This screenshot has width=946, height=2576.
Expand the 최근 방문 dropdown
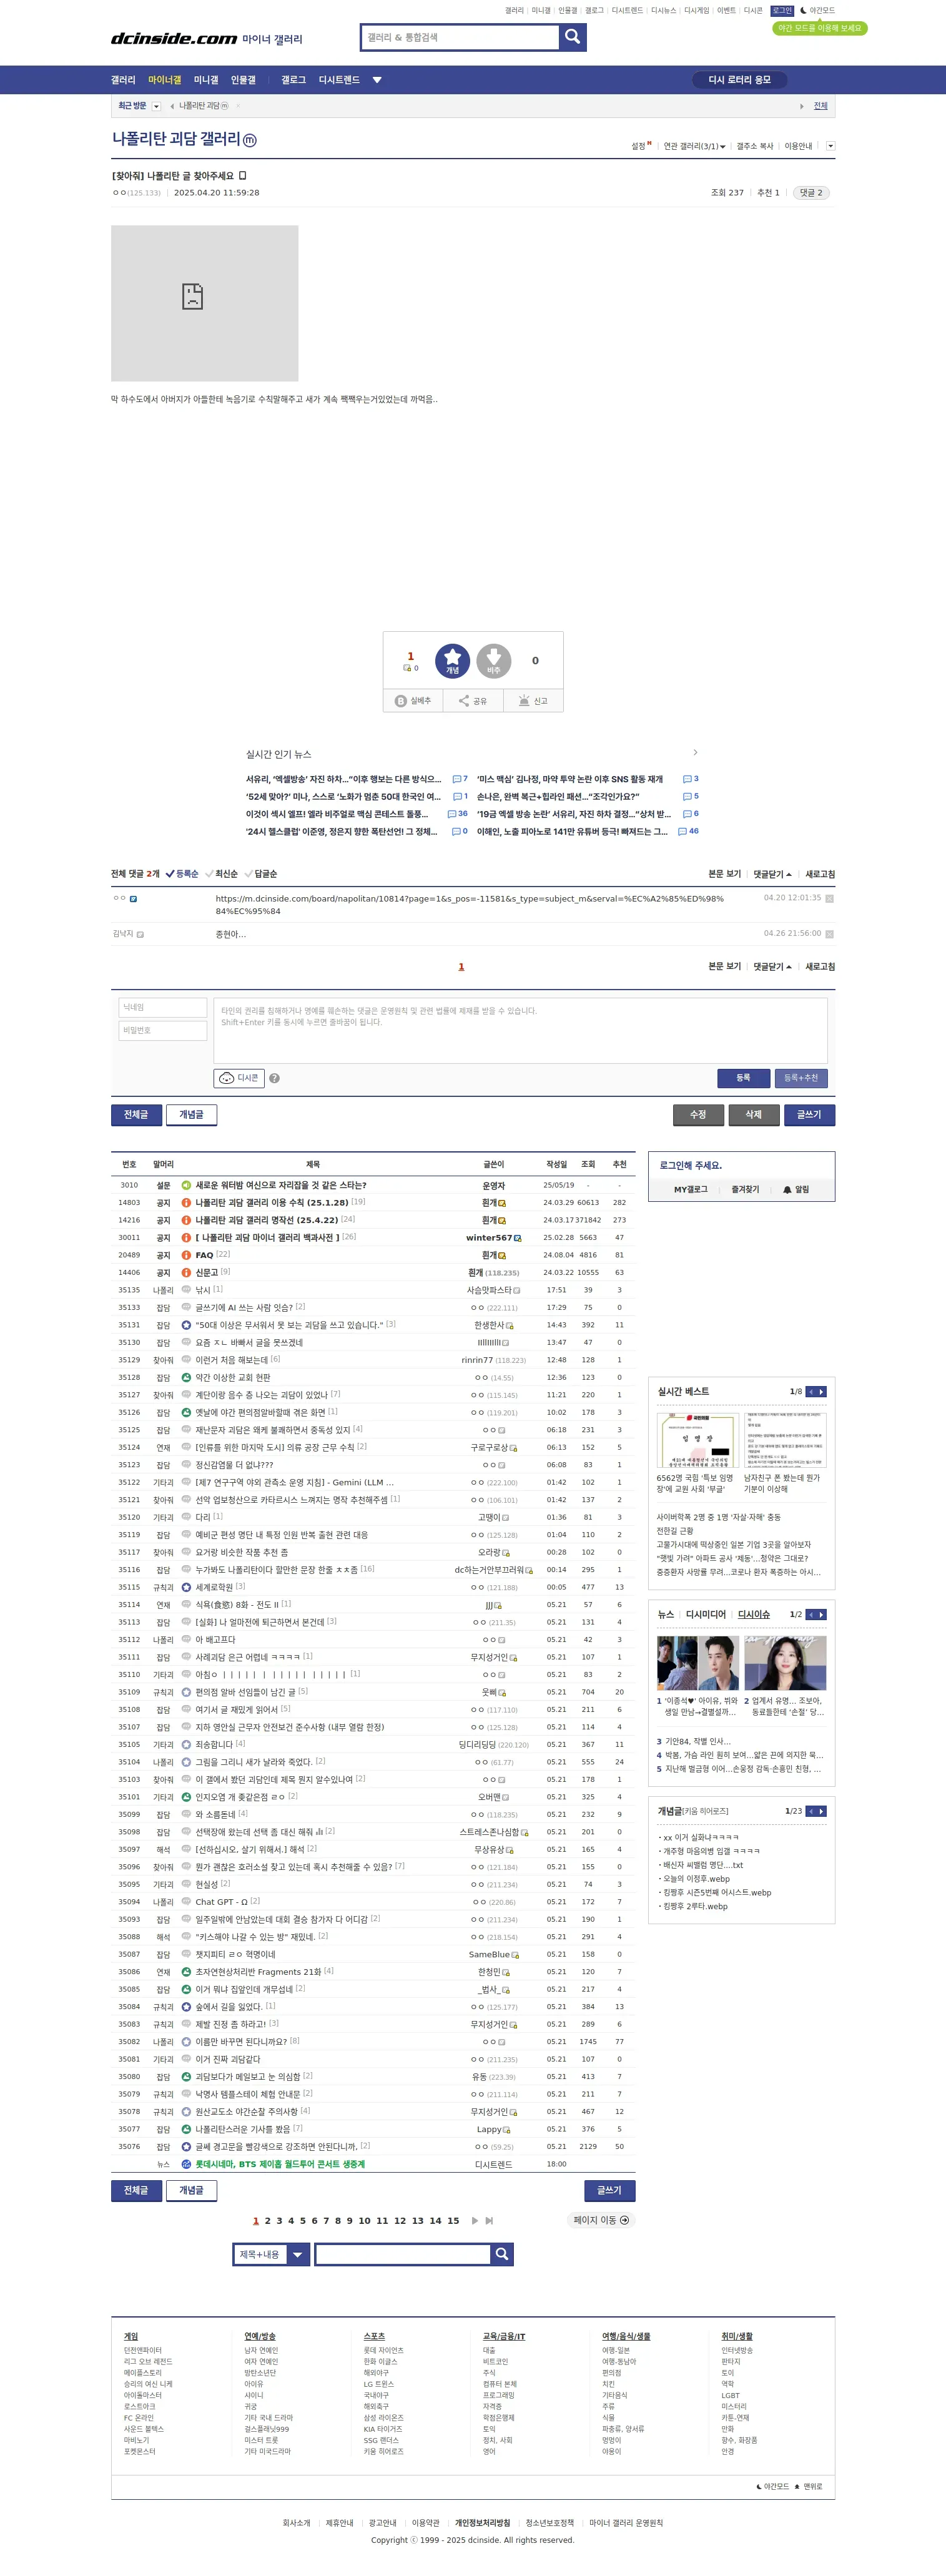156,106
